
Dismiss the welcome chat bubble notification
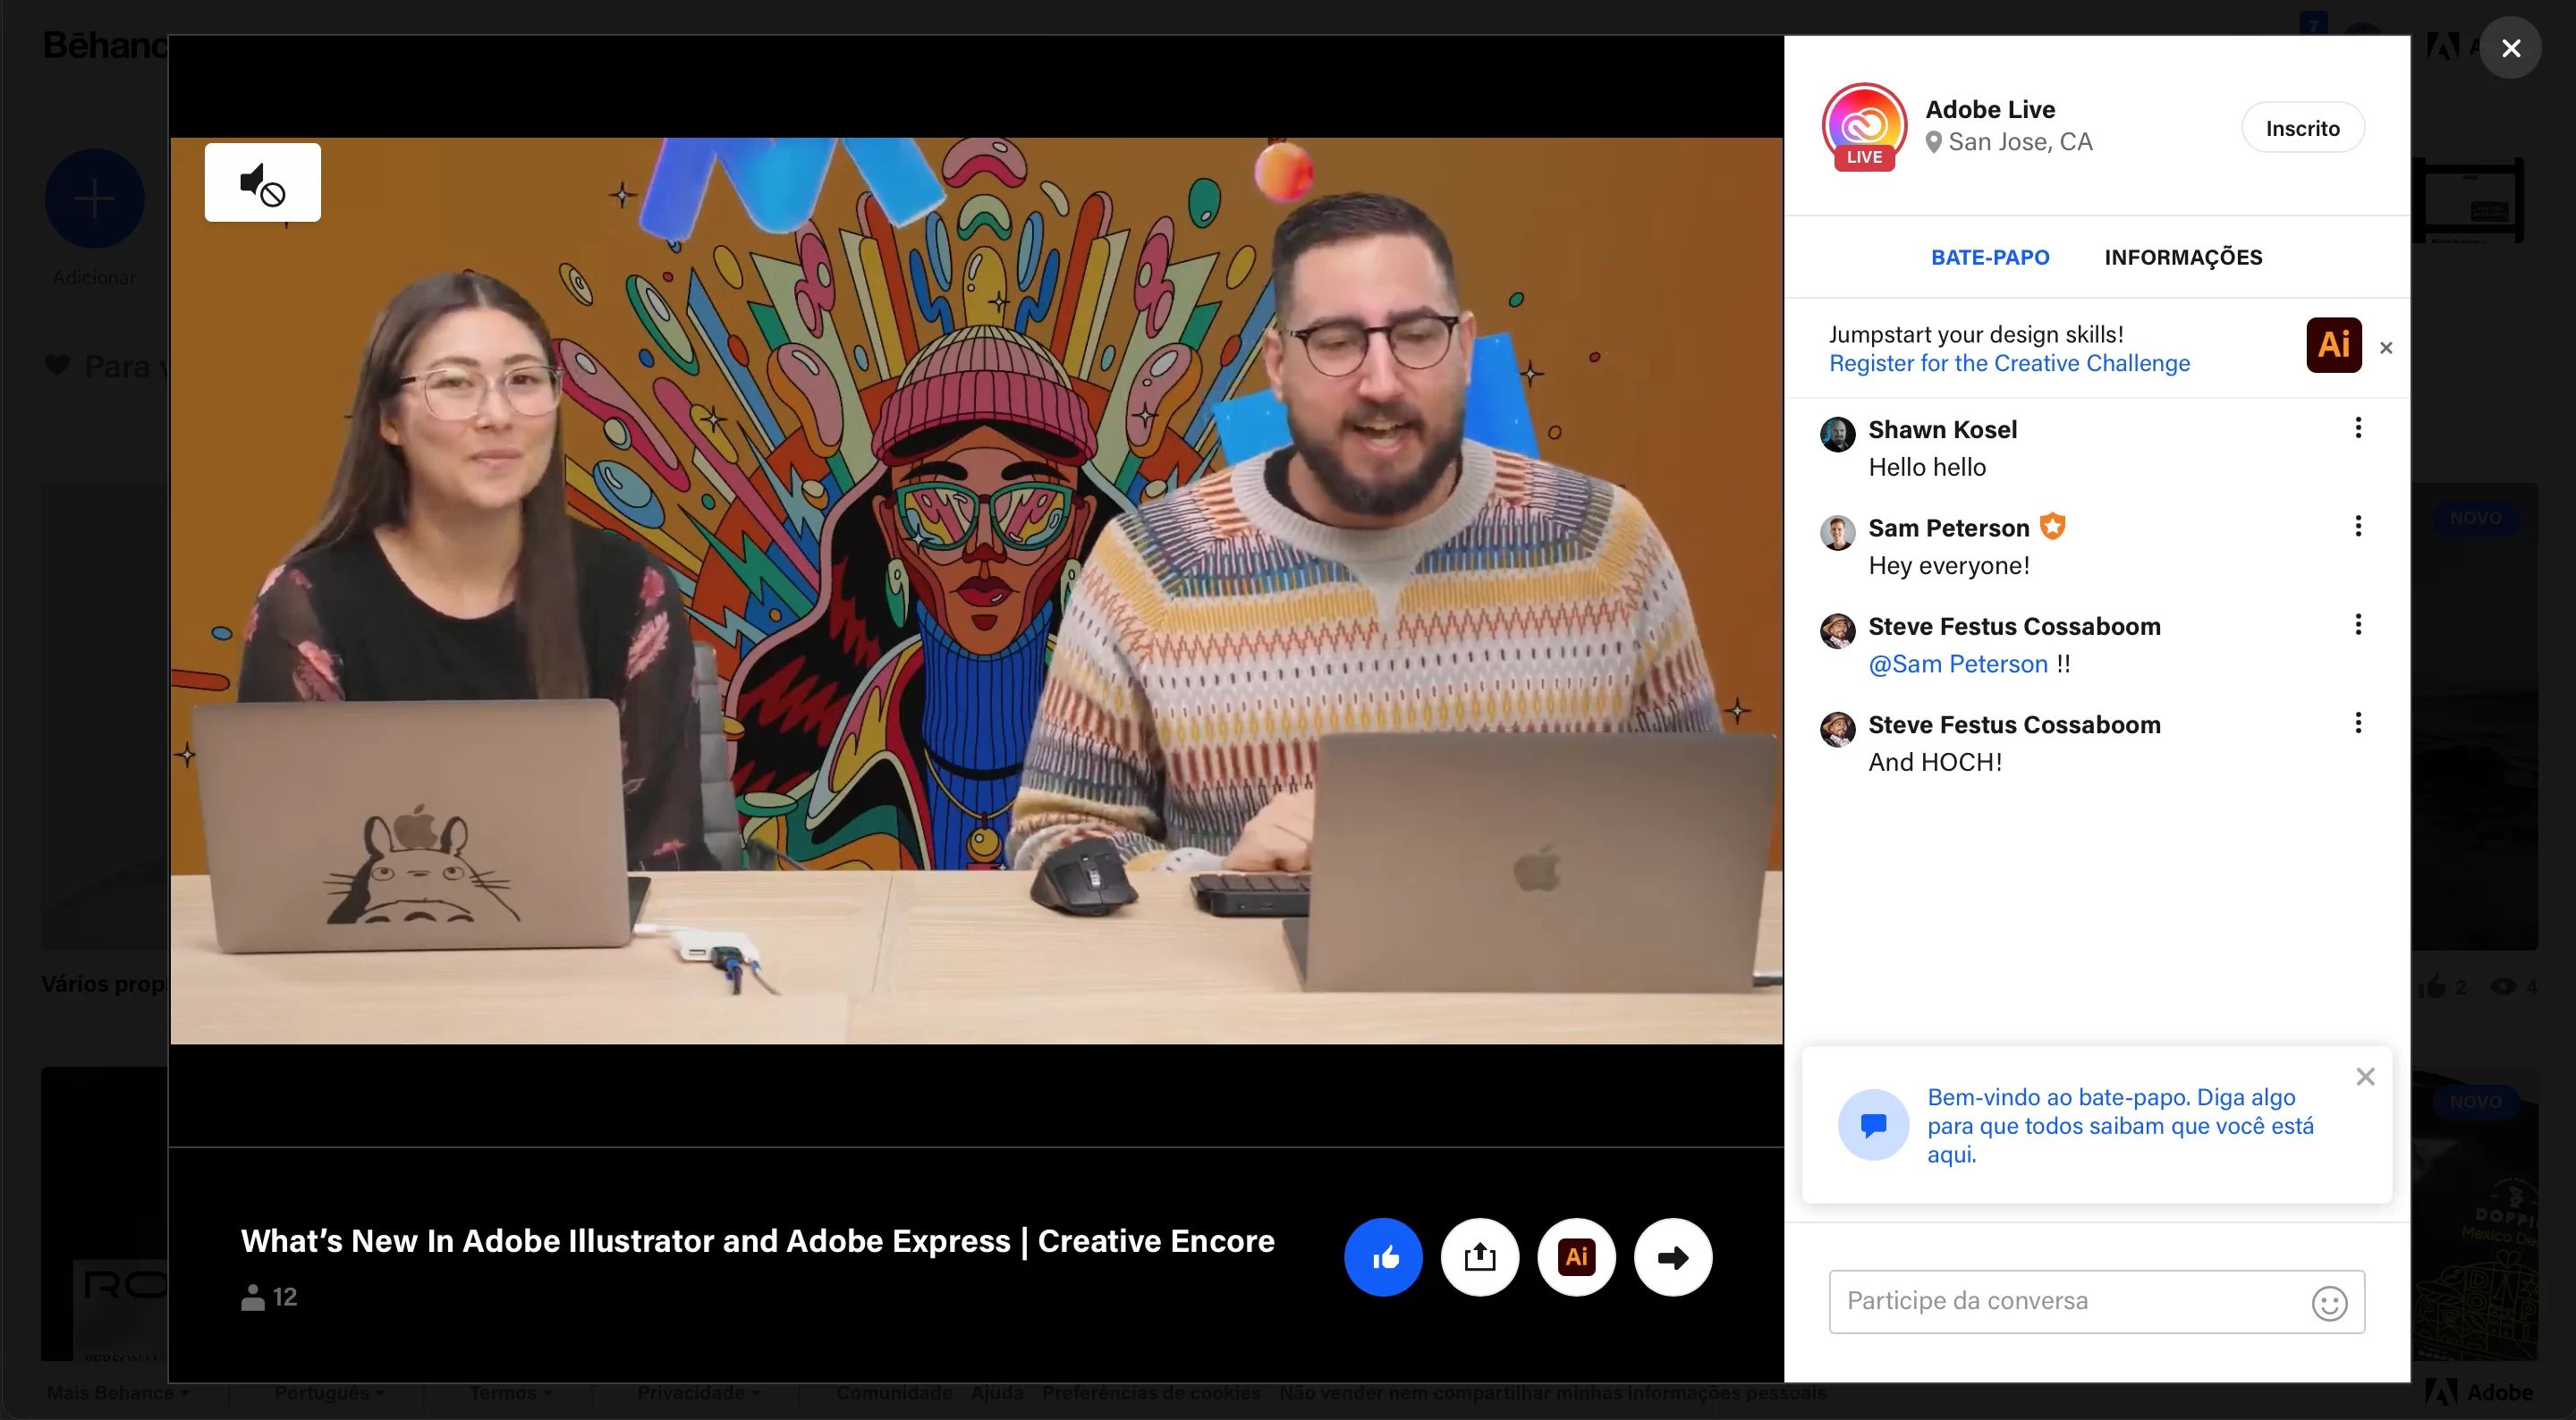click(2365, 1077)
